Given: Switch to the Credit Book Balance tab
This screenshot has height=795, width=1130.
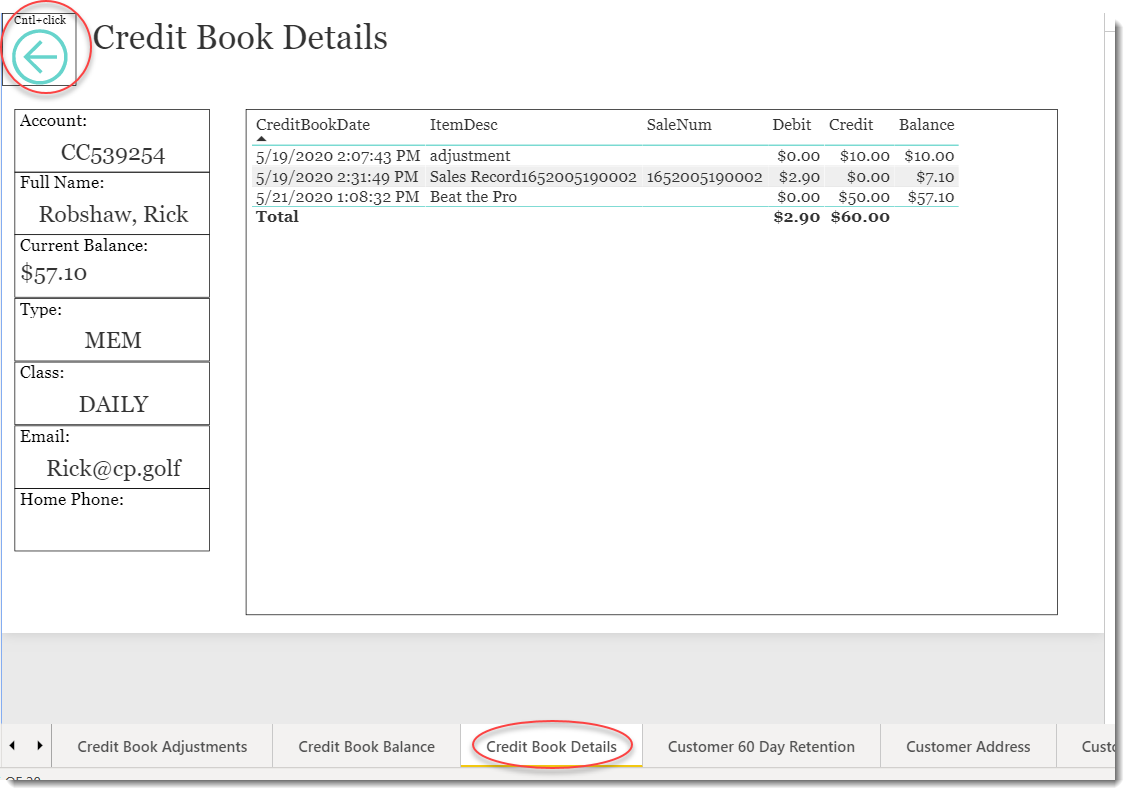Looking at the screenshot, I should [366, 747].
